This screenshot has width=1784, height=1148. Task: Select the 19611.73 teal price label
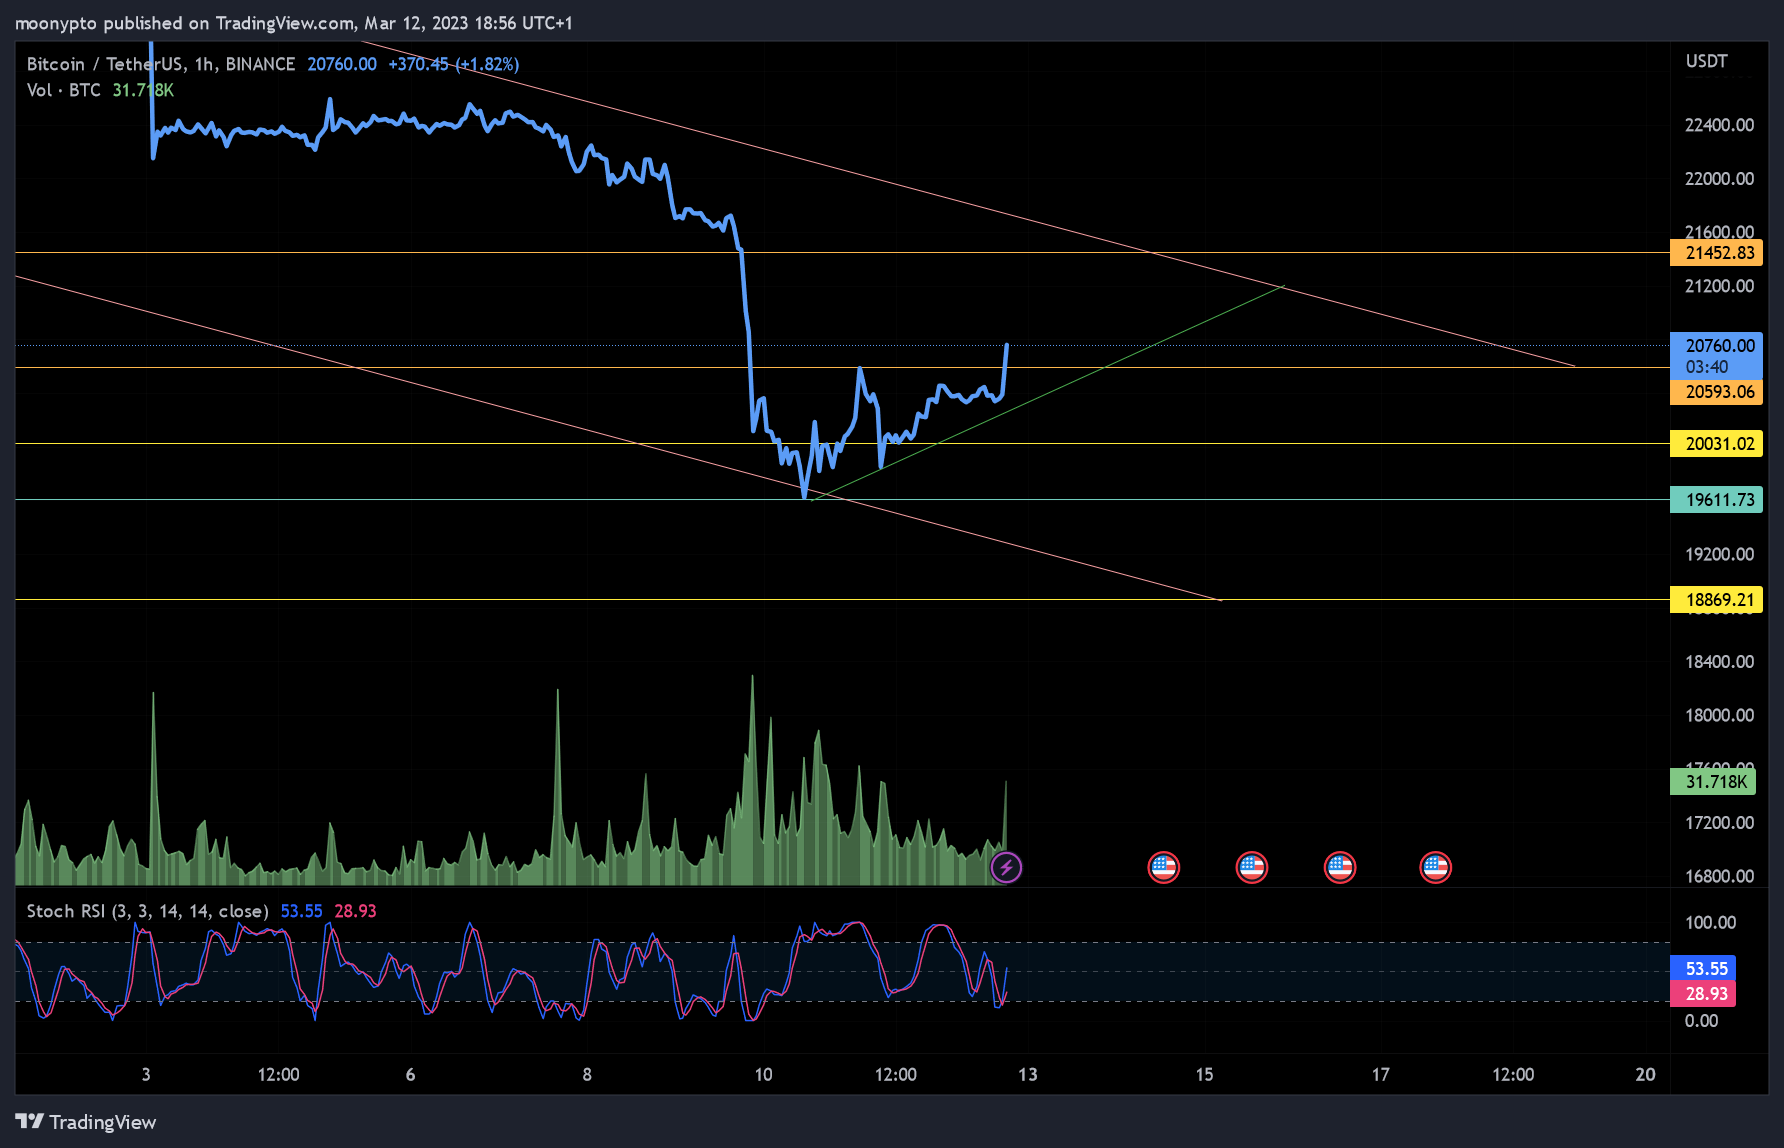(x=1716, y=500)
